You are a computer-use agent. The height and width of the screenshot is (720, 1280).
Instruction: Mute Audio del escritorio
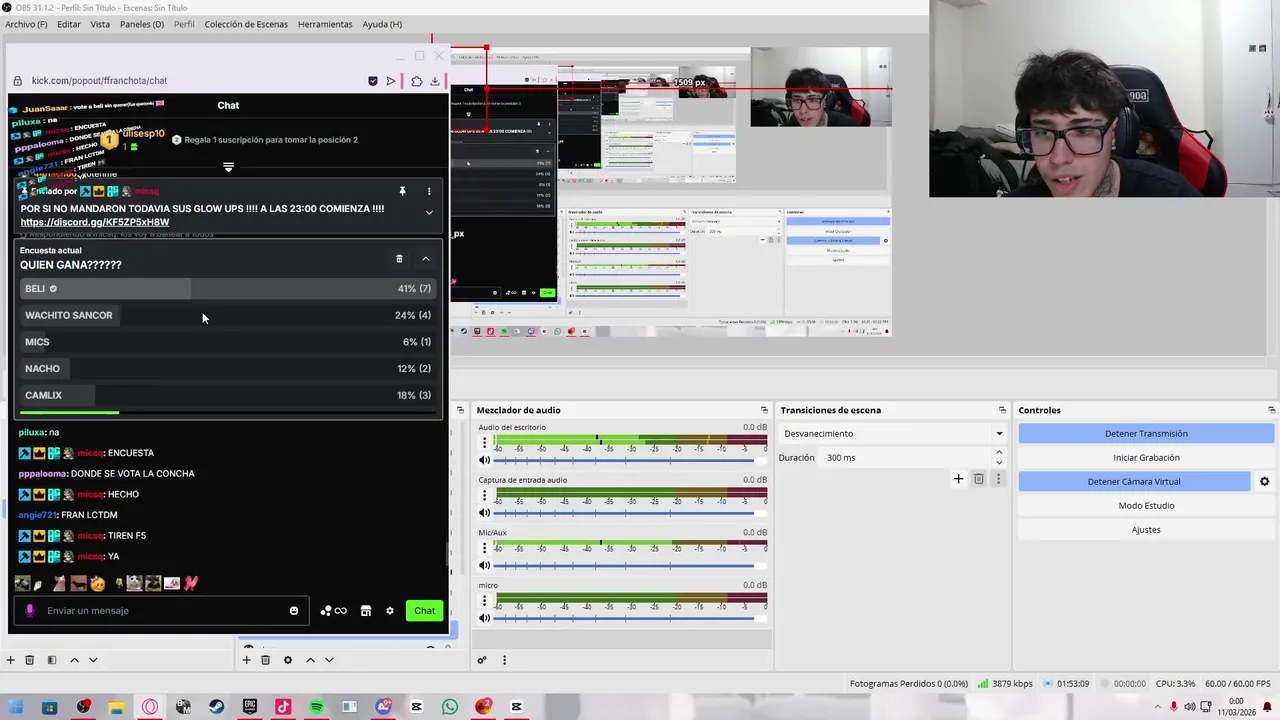[485, 460]
